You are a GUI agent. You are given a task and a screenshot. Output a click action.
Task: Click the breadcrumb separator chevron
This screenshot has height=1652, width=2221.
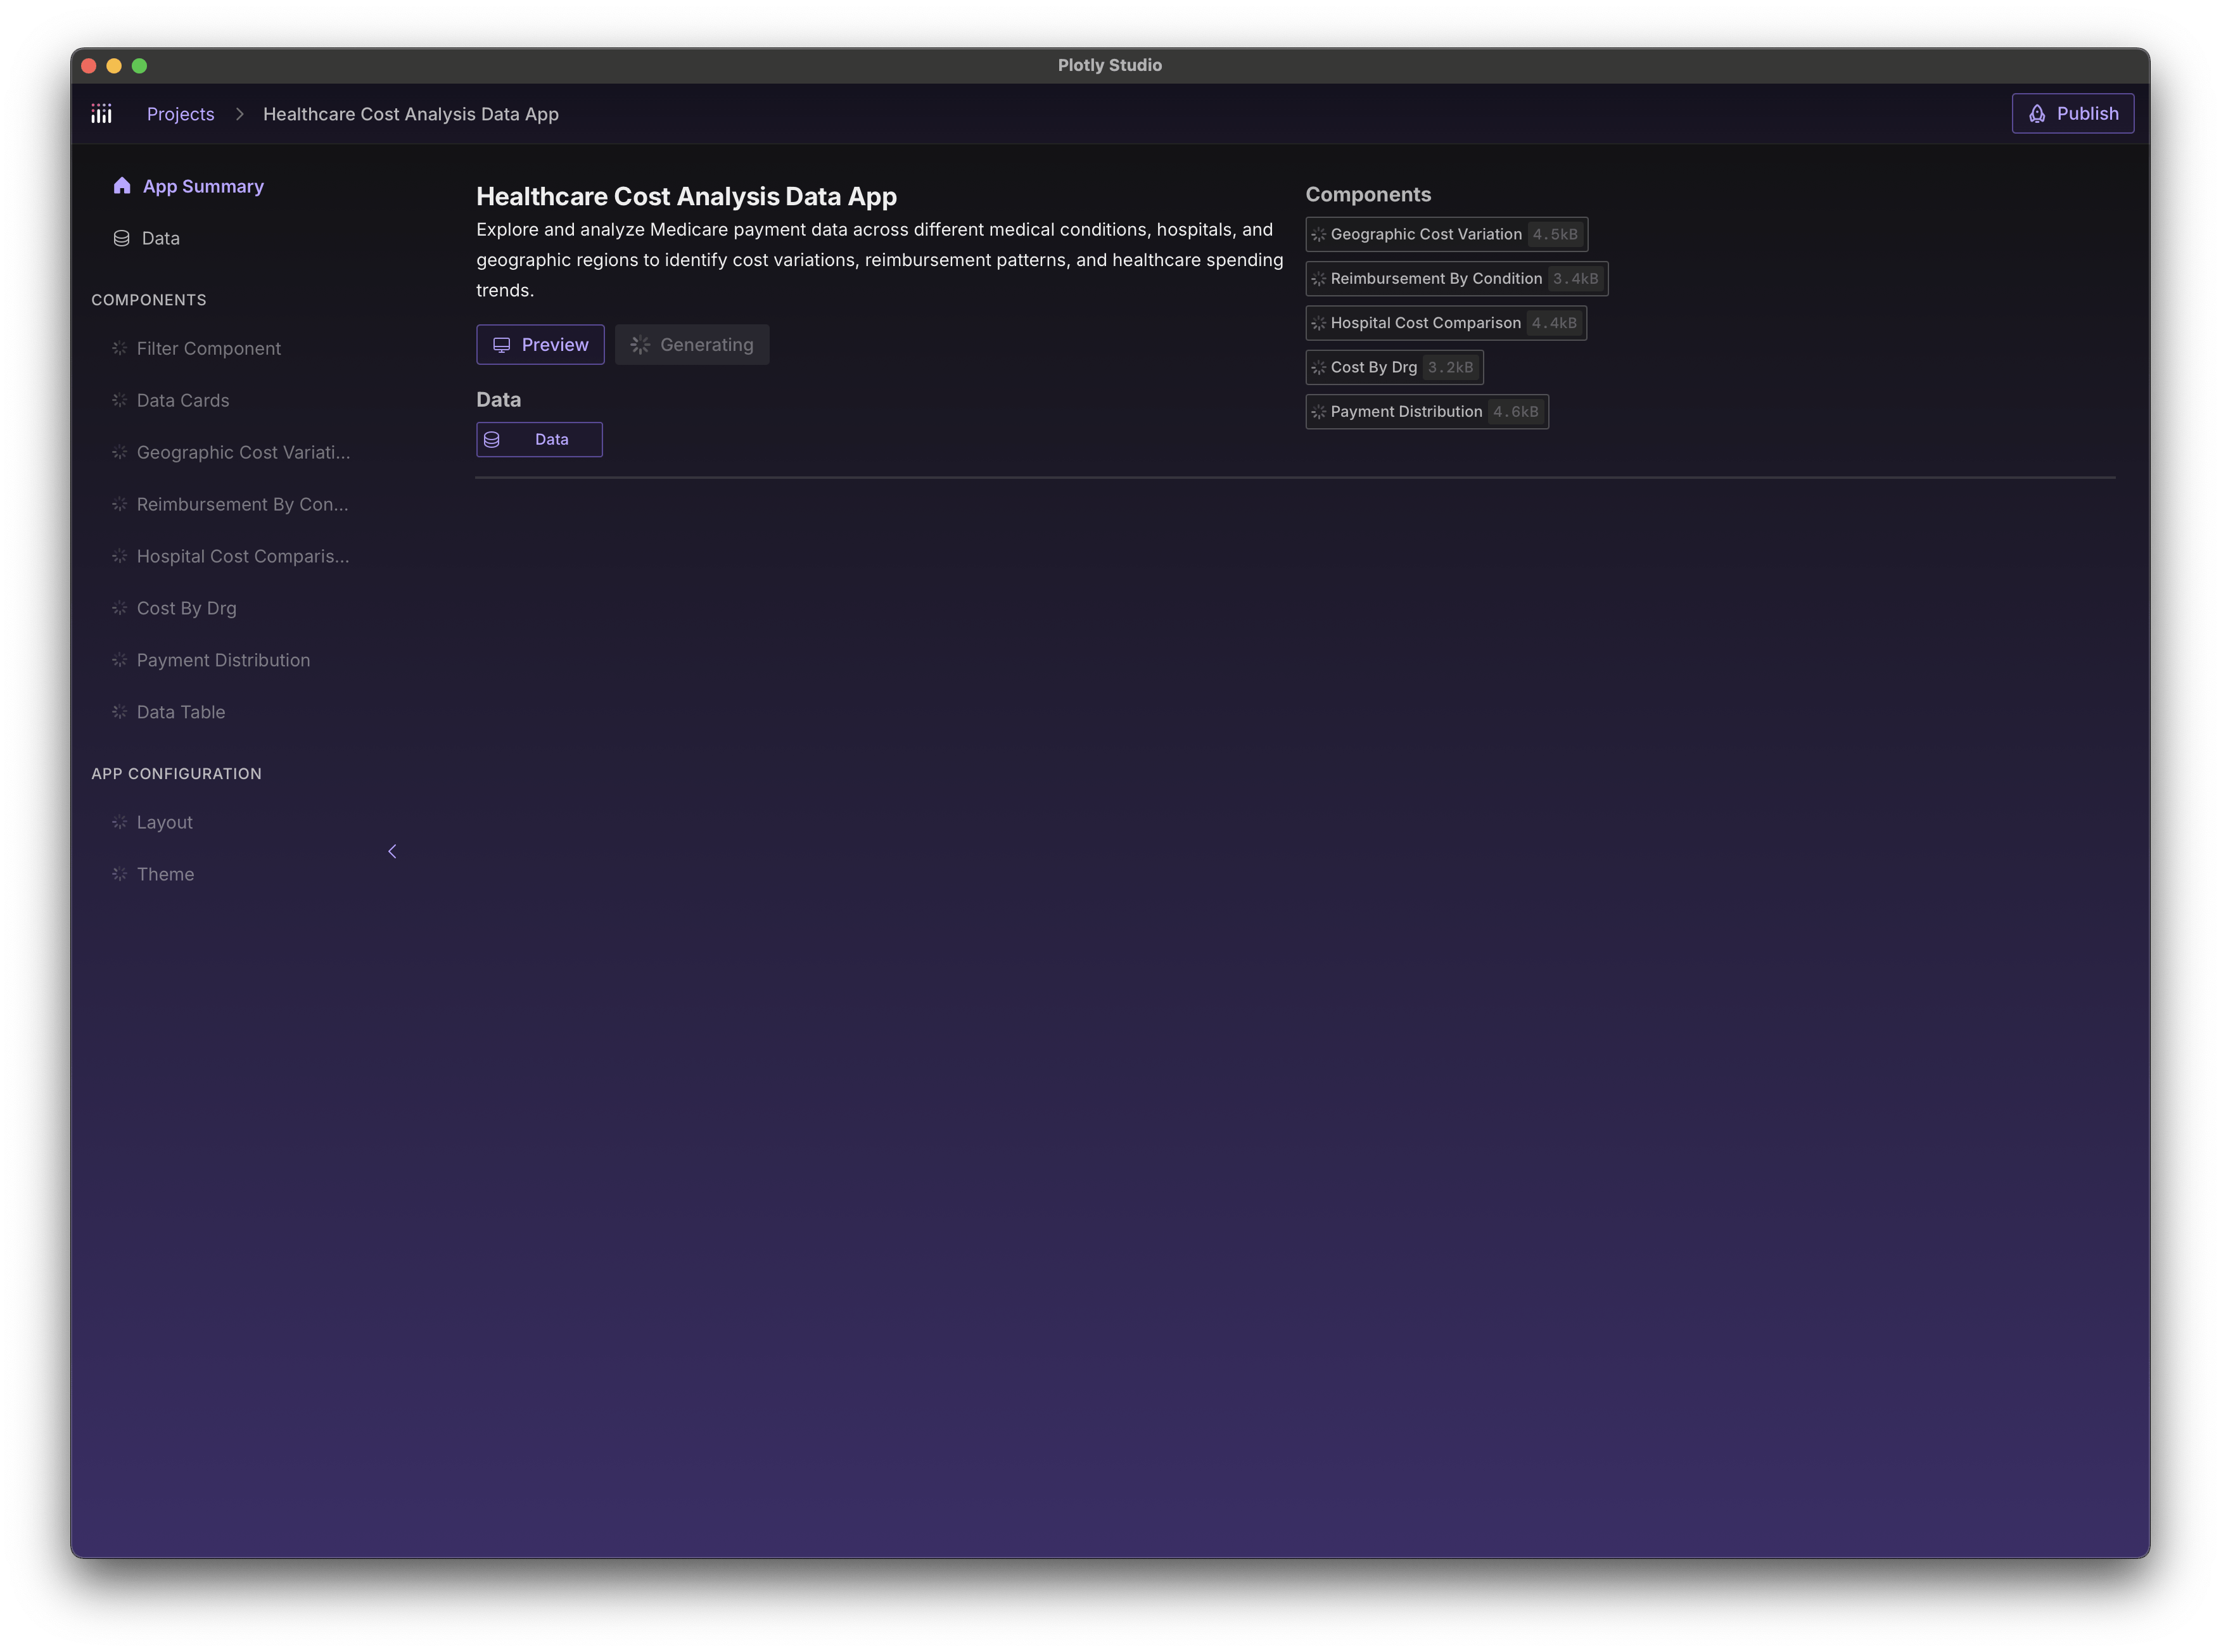(x=239, y=114)
